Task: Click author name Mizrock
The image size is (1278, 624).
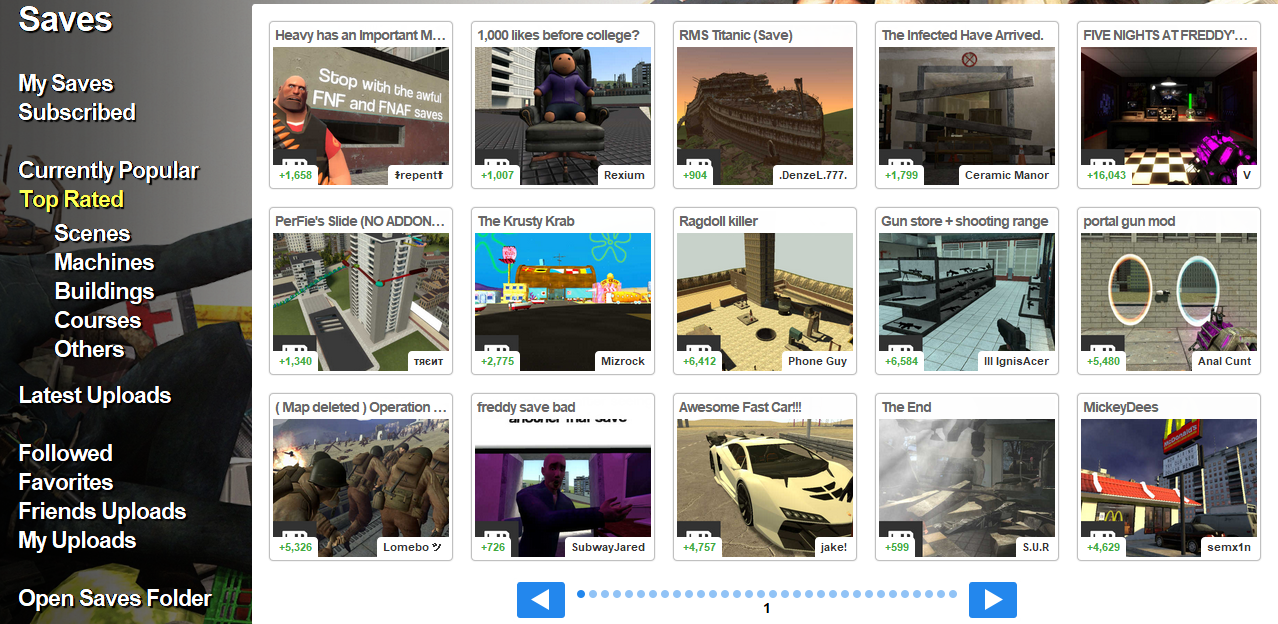Action: (x=623, y=361)
